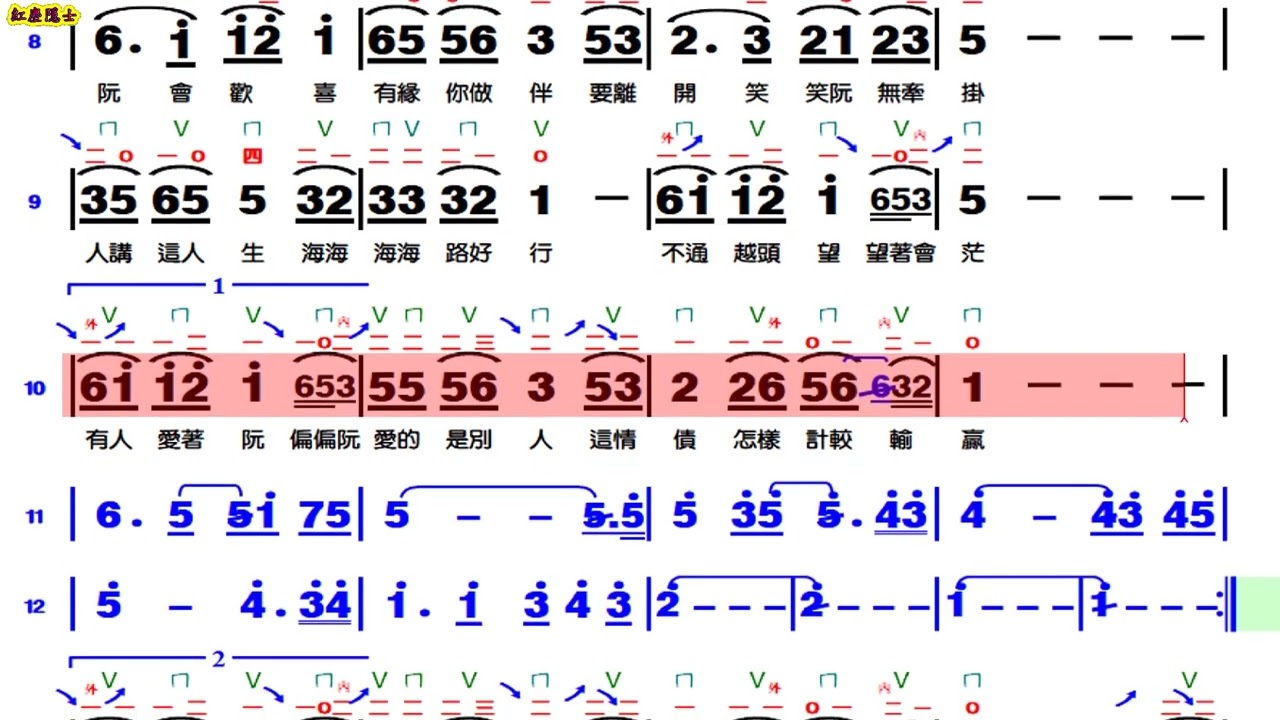This screenshot has width=1280, height=720.
Task: Click the lyric 這人 in line 9
Action: (x=181, y=253)
